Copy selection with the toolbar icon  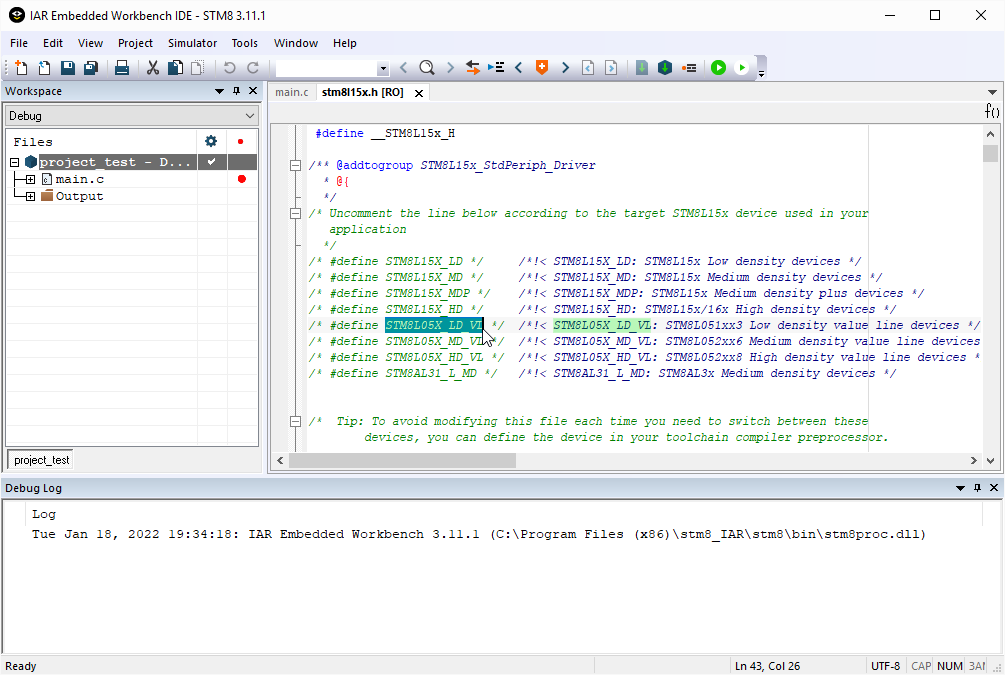pos(175,67)
